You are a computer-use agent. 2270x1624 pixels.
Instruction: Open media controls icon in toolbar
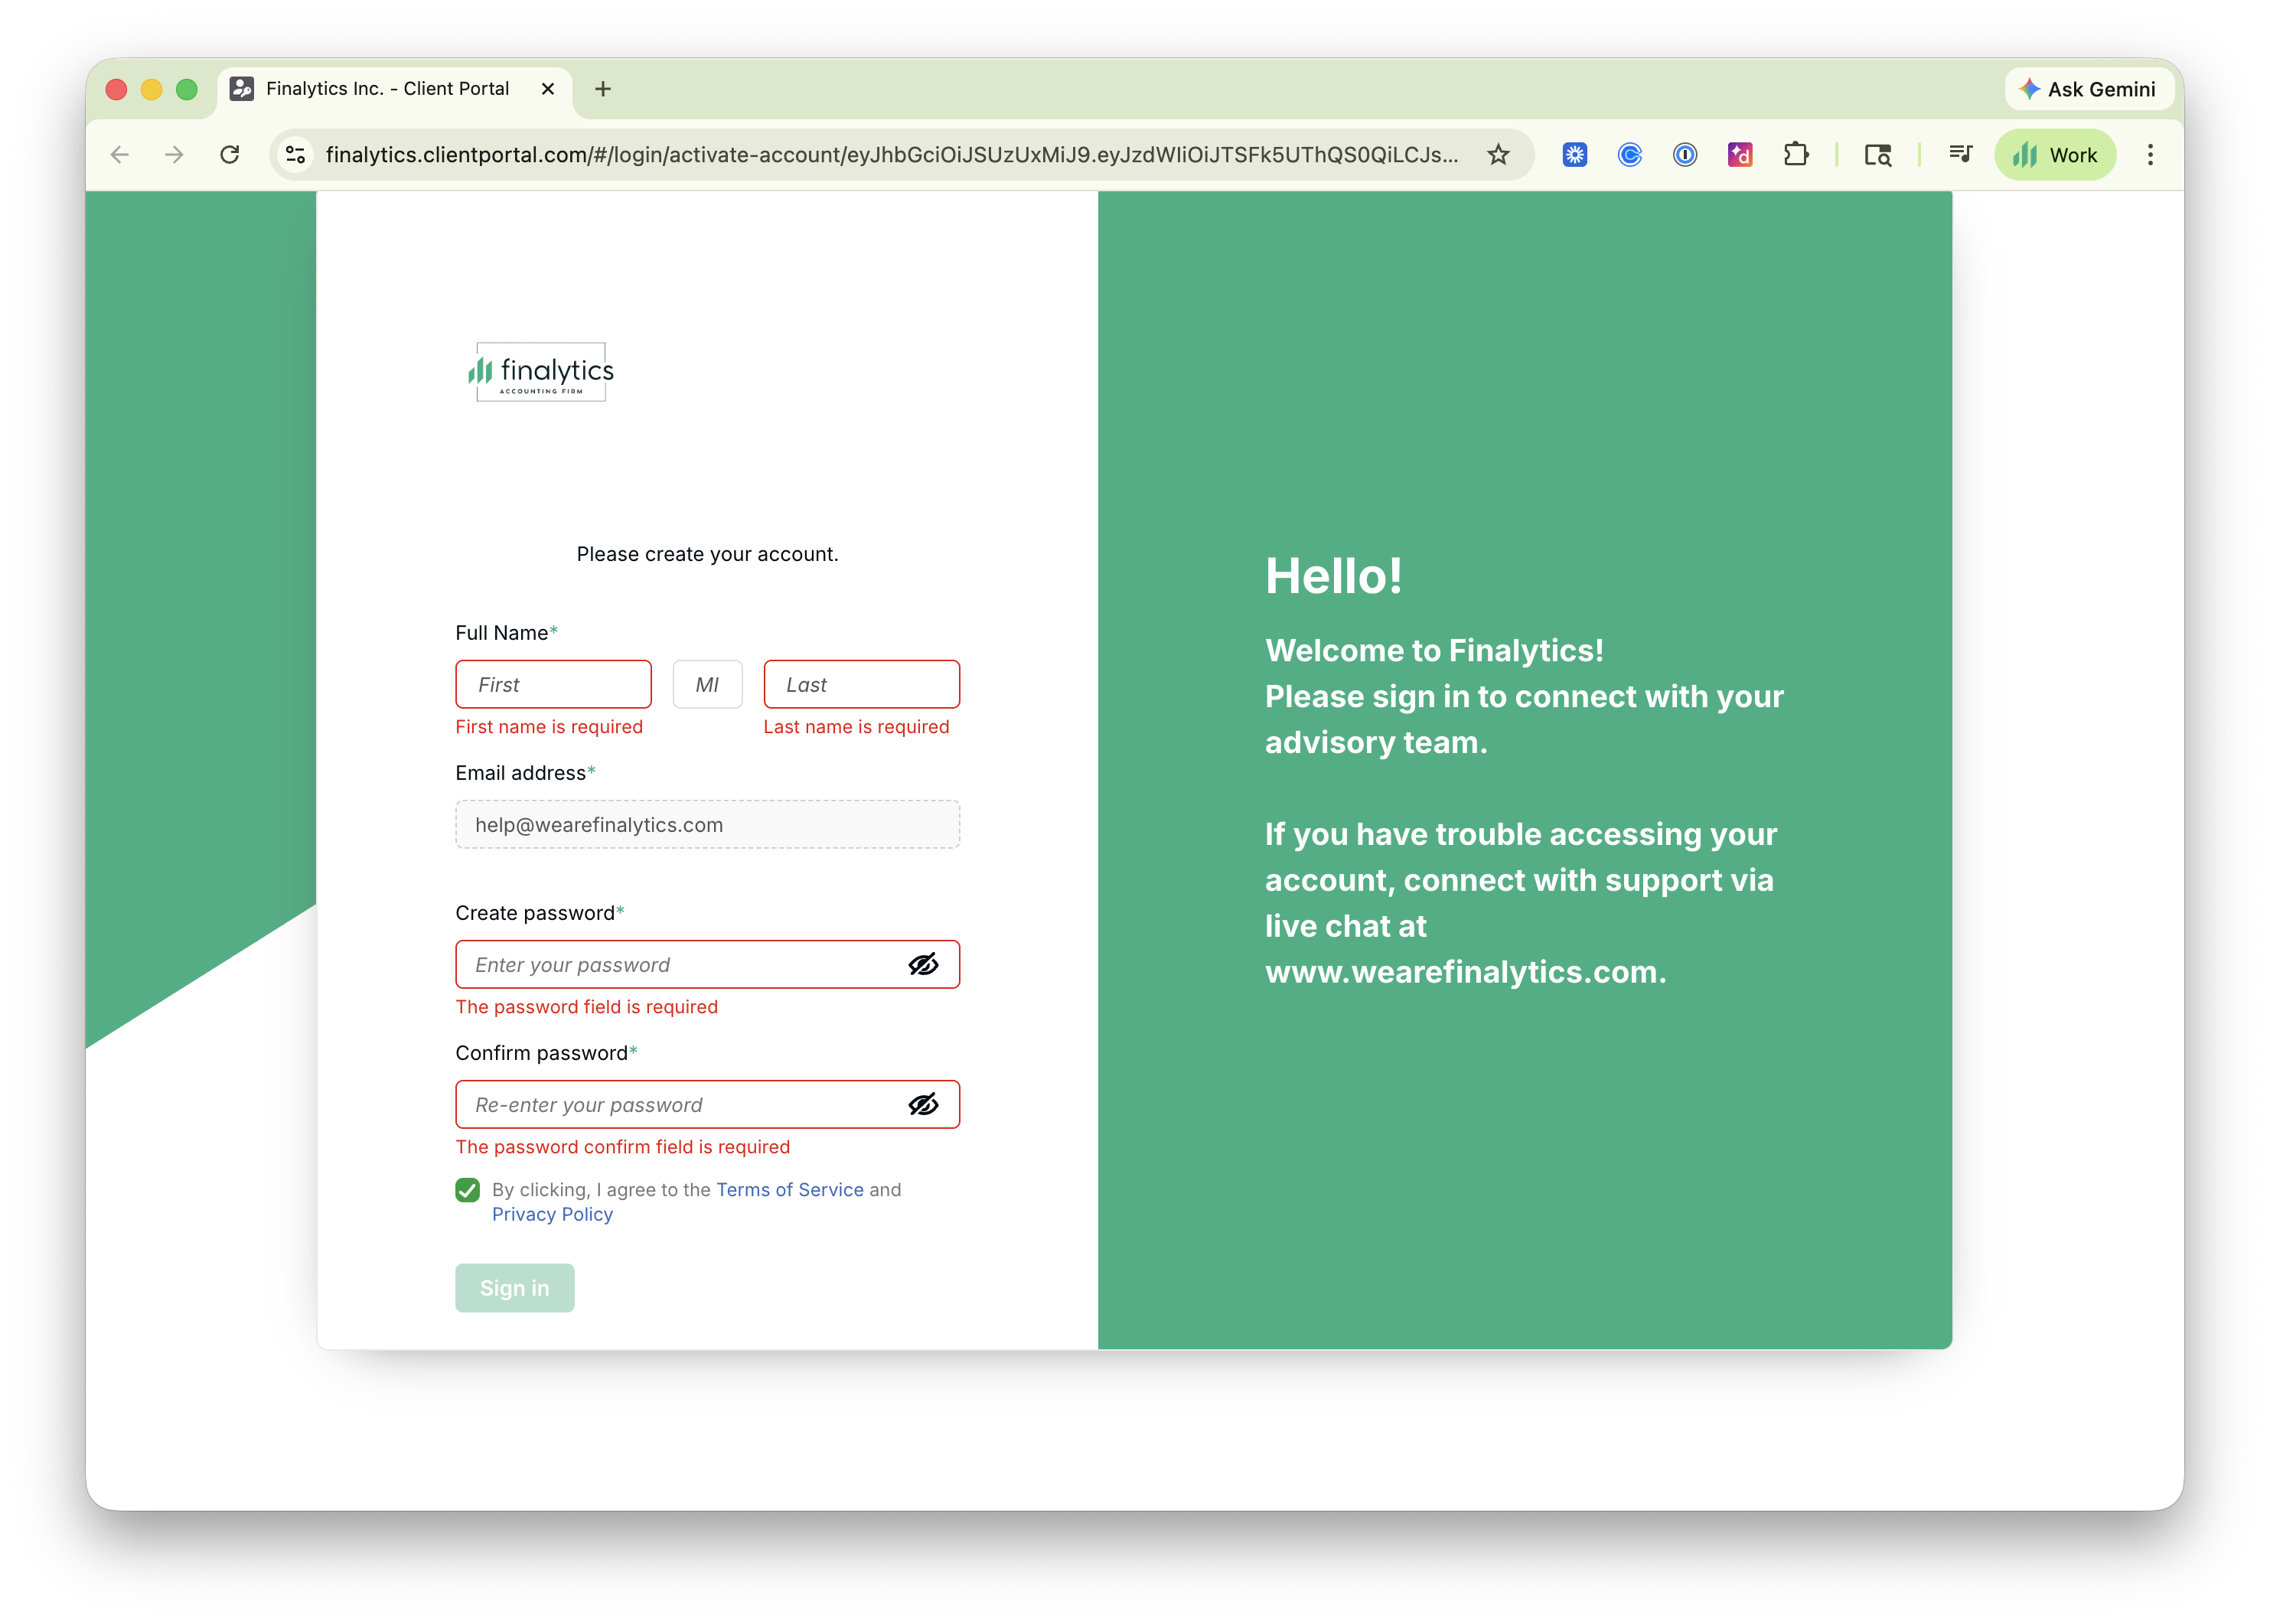click(x=1960, y=154)
